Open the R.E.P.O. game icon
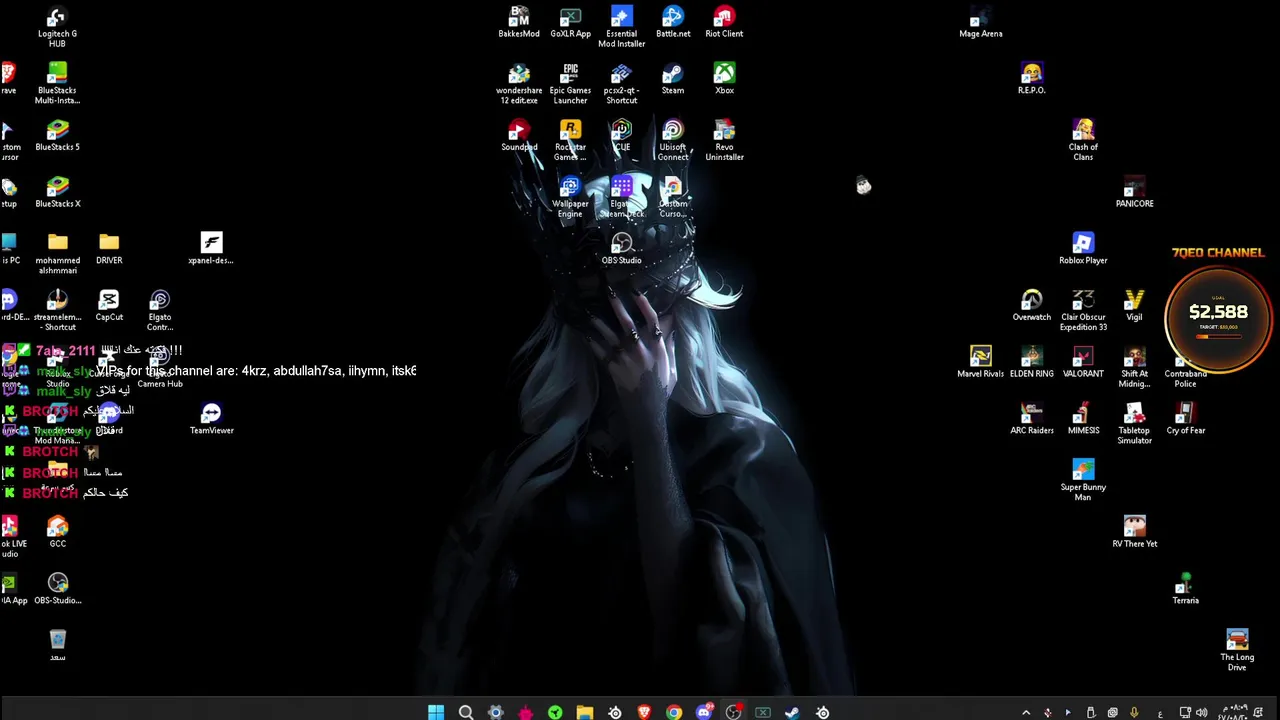 click(x=1031, y=79)
